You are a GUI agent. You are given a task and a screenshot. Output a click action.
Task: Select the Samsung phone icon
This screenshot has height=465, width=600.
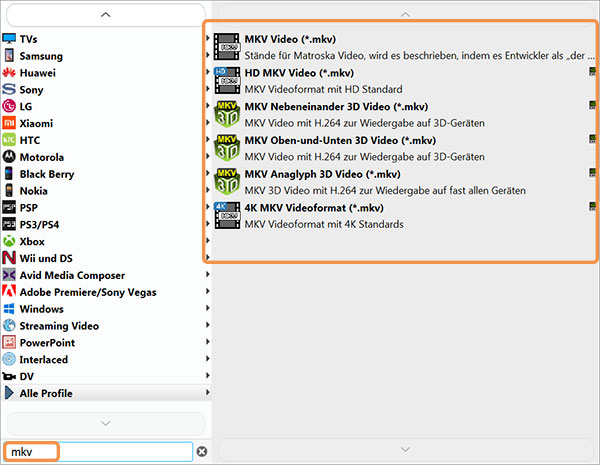(x=9, y=55)
